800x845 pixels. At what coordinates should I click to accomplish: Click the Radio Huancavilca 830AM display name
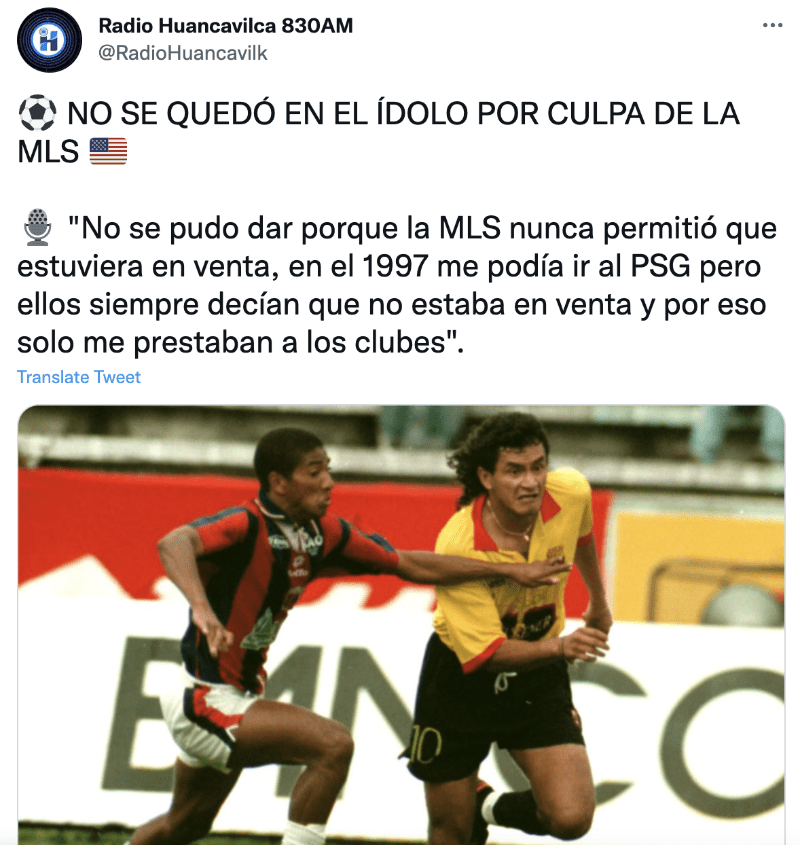click(x=225, y=25)
